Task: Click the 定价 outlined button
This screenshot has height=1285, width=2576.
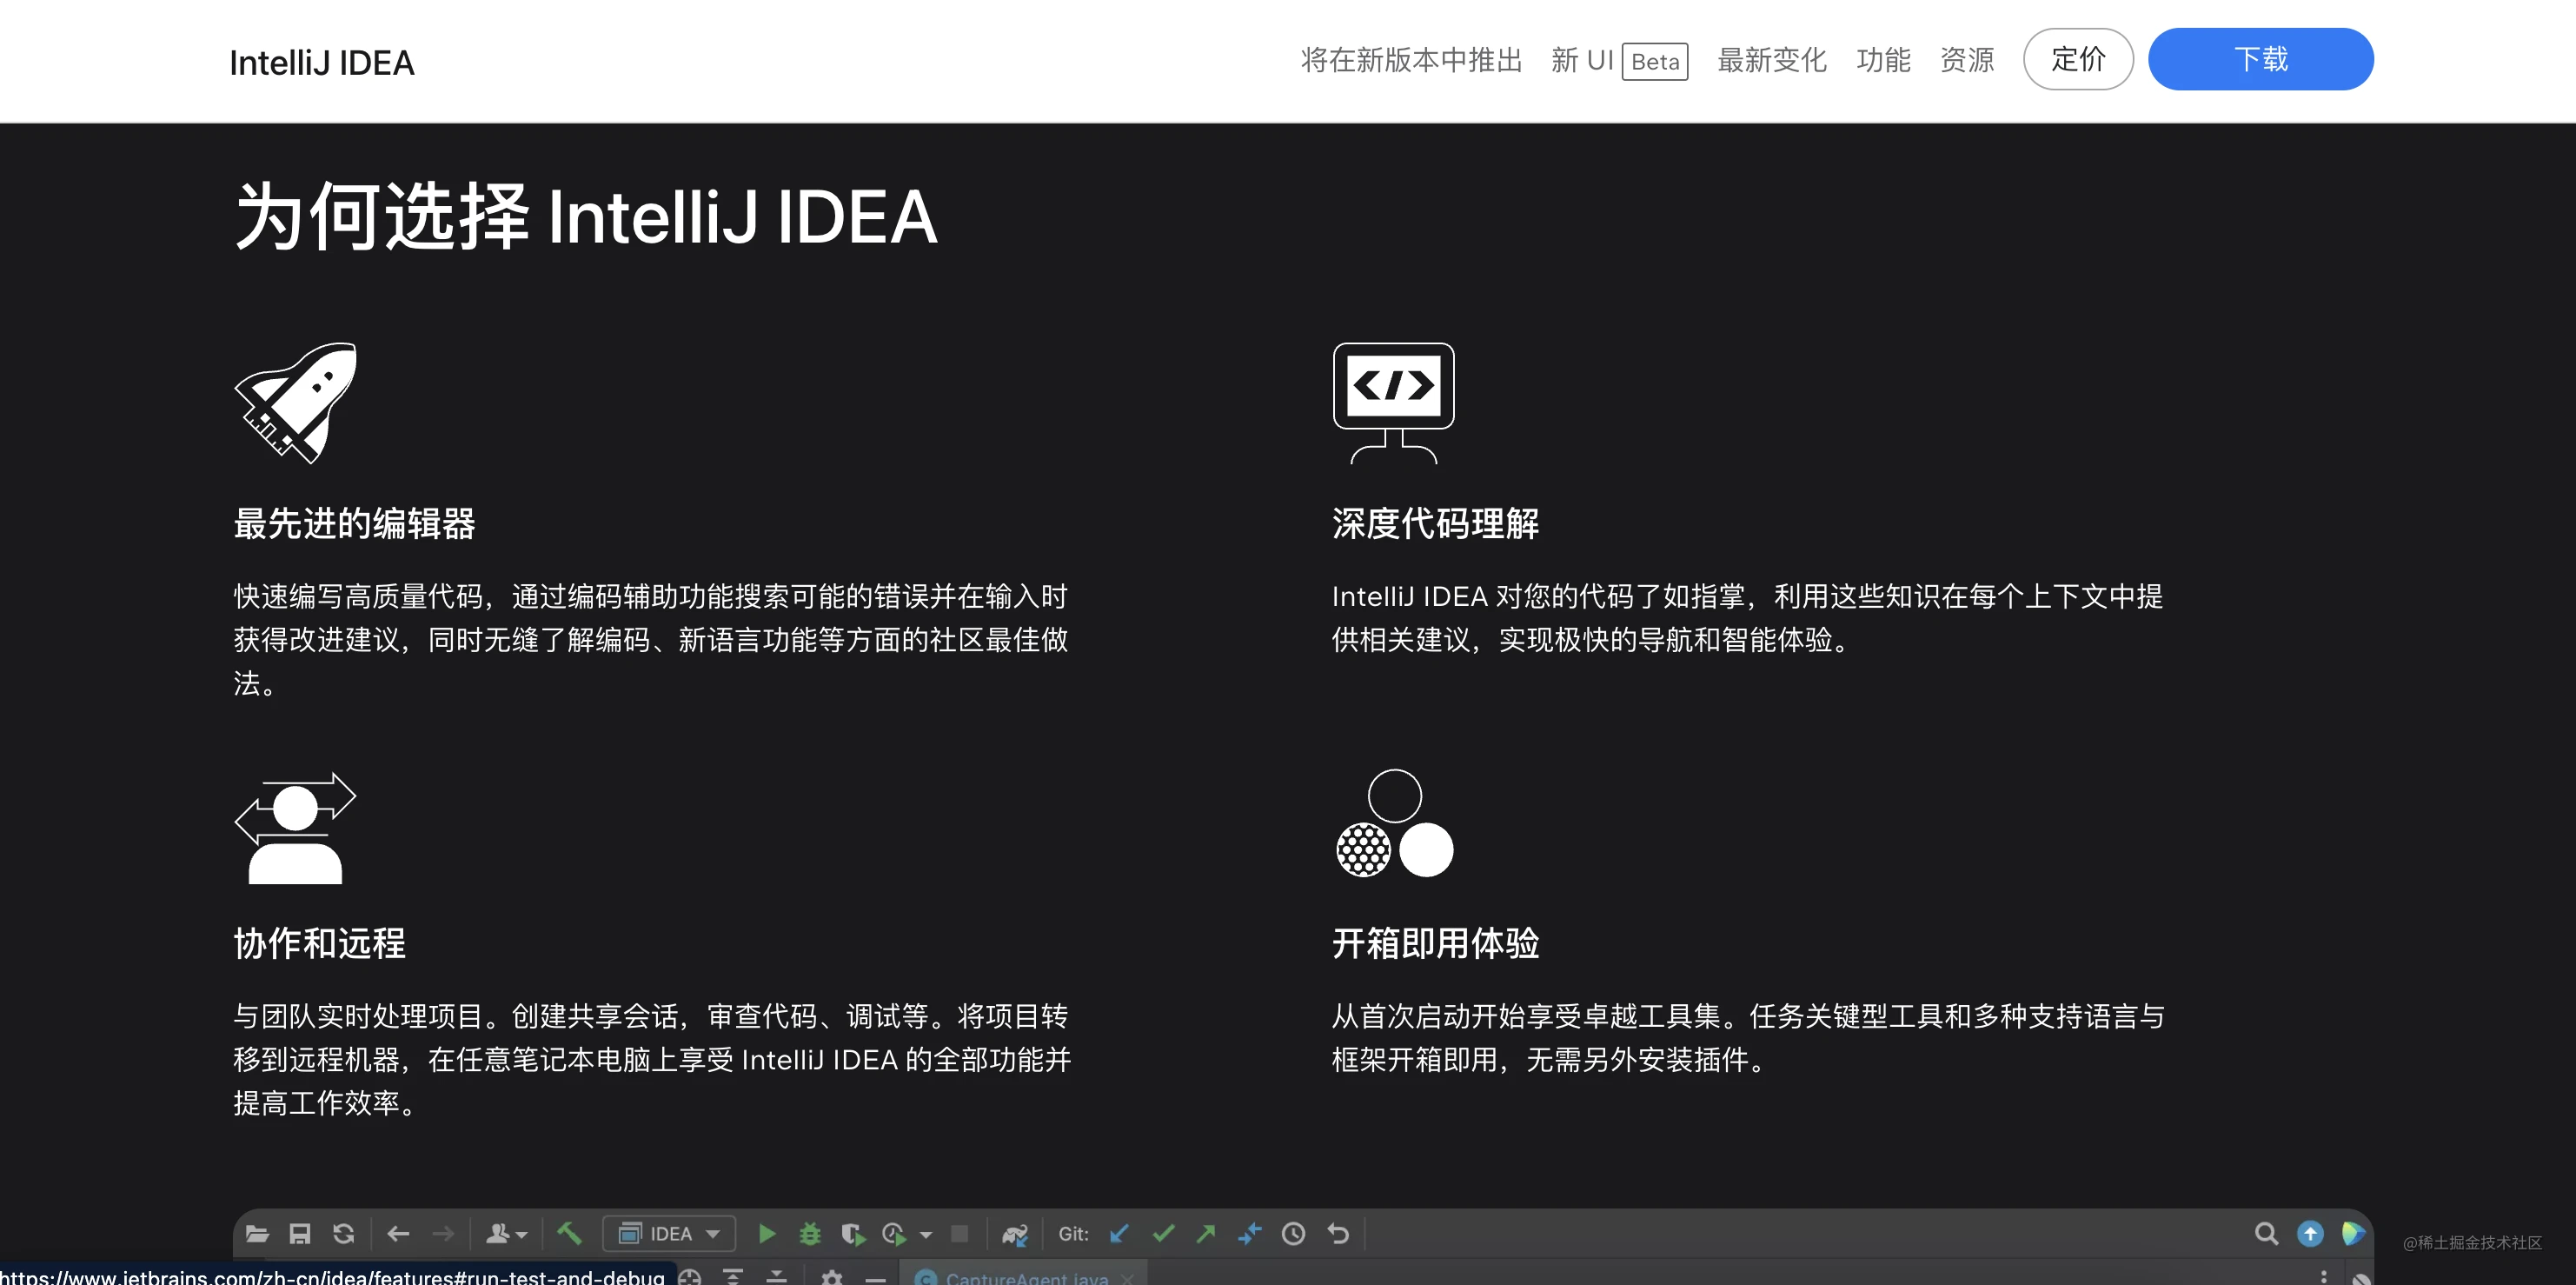Action: click(2078, 59)
